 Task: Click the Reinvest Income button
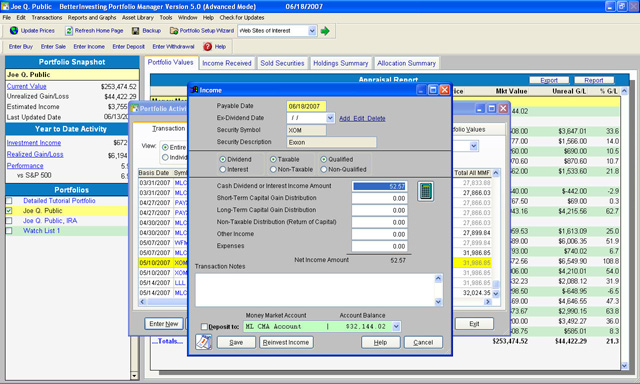tap(286, 342)
